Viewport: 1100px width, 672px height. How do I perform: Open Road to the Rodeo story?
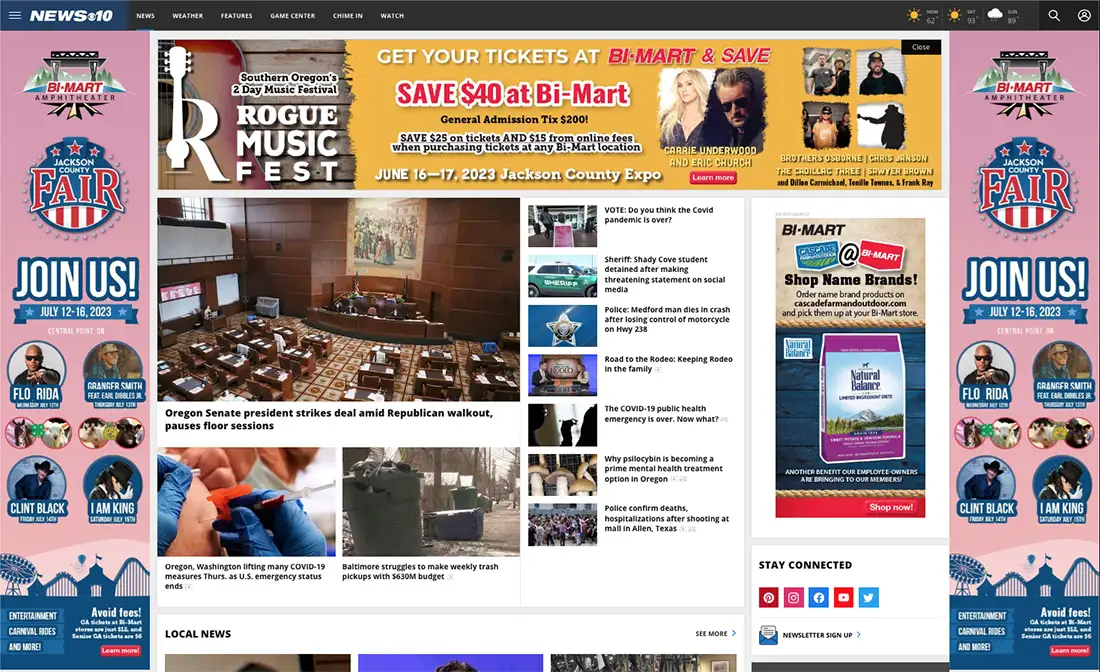point(669,363)
